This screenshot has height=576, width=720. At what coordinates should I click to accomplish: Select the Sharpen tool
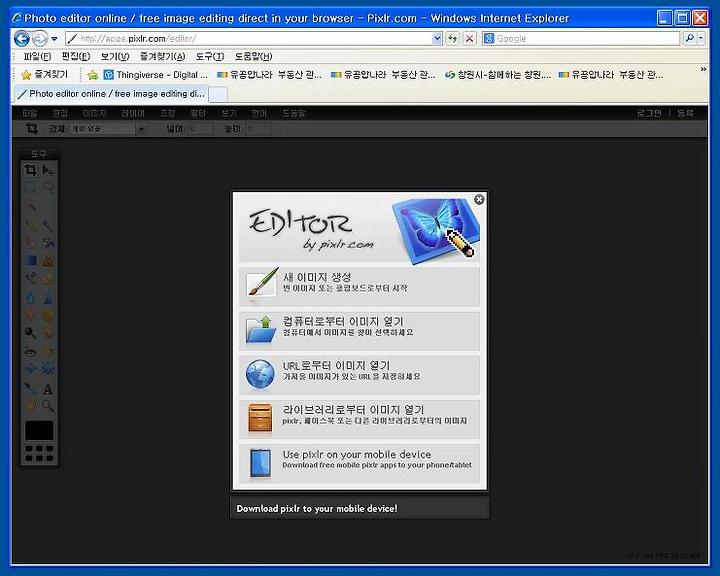(x=48, y=298)
